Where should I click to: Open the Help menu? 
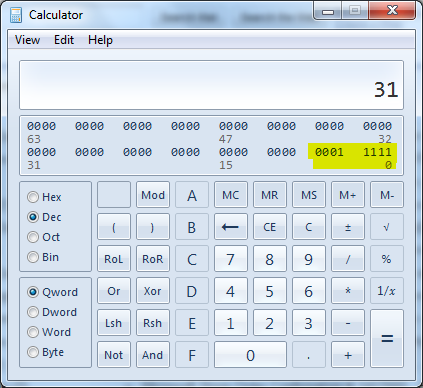pyautogui.click(x=100, y=40)
